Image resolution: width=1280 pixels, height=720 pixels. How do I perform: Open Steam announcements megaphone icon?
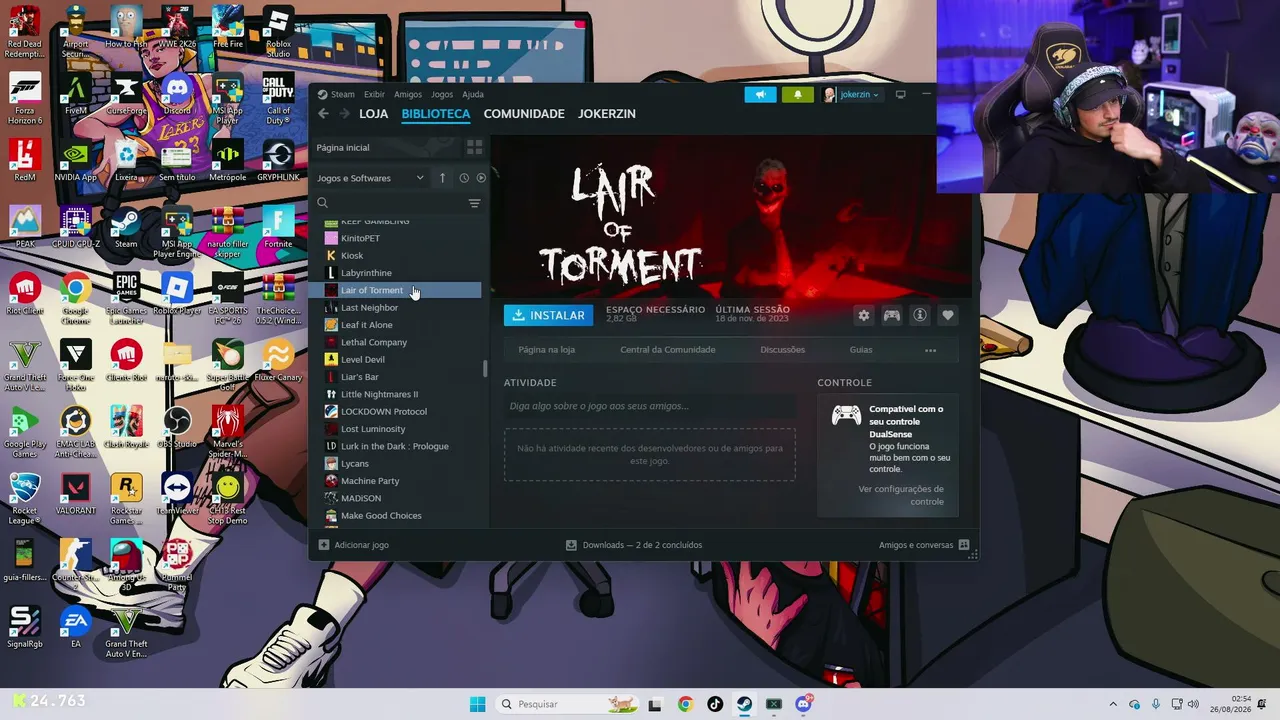coord(760,94)
